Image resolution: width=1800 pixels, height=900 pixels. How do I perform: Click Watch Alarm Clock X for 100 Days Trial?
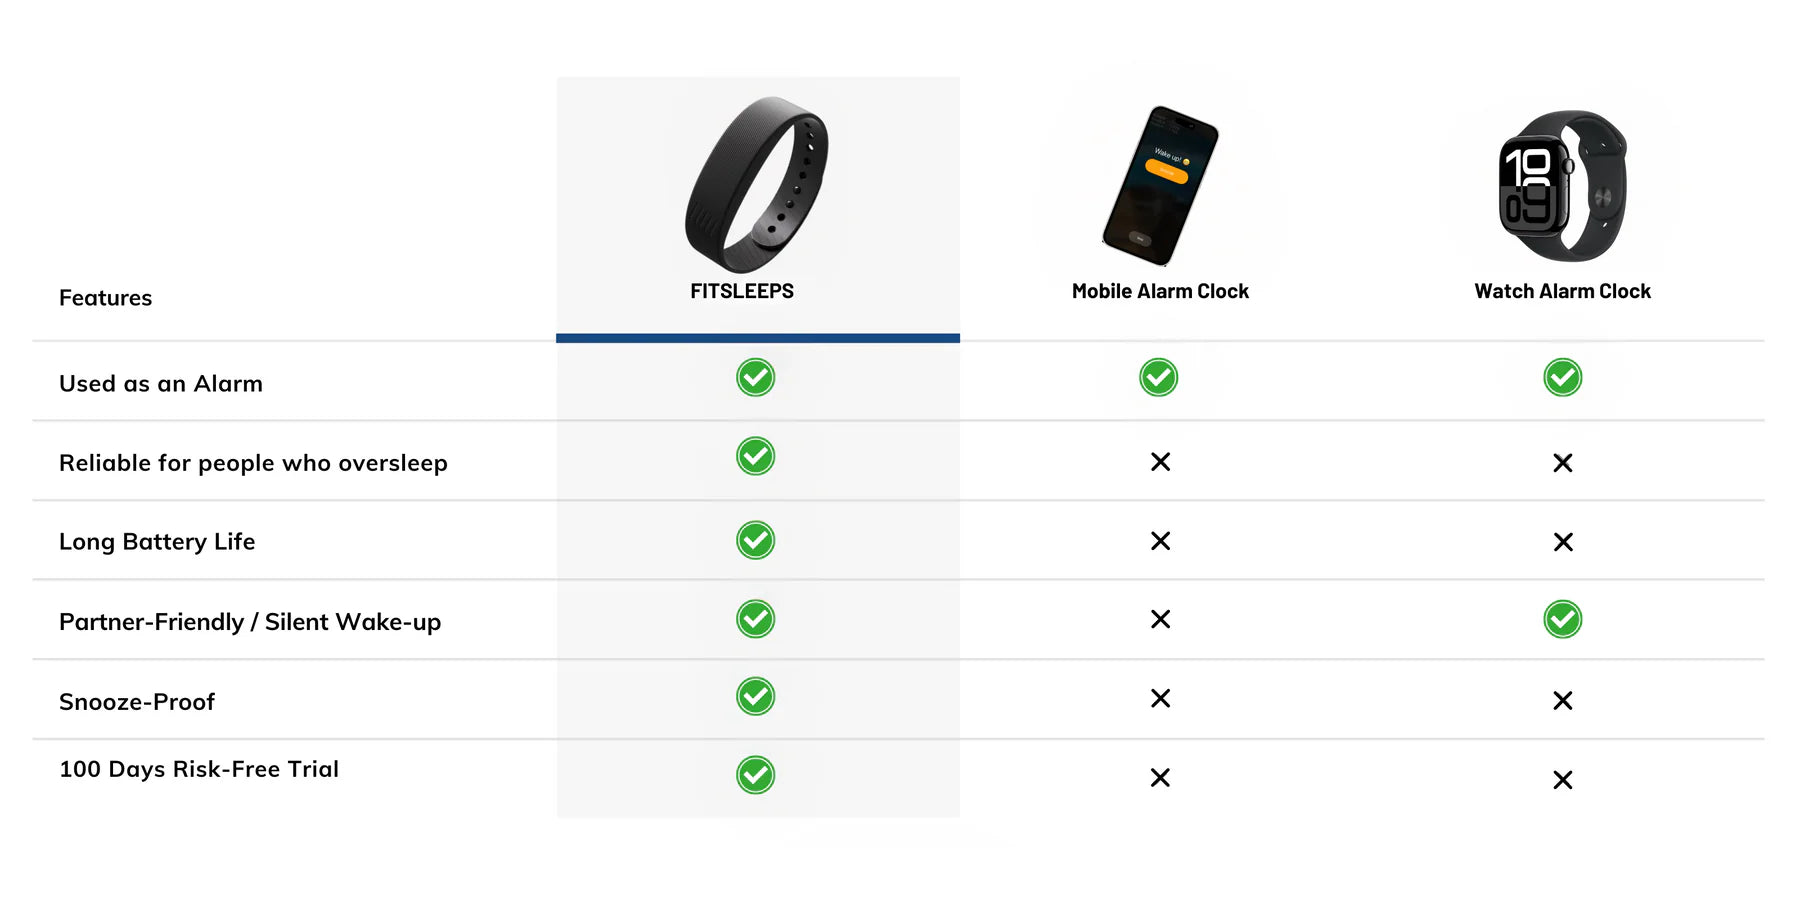pyautogui.click(x=1563, y=780)
